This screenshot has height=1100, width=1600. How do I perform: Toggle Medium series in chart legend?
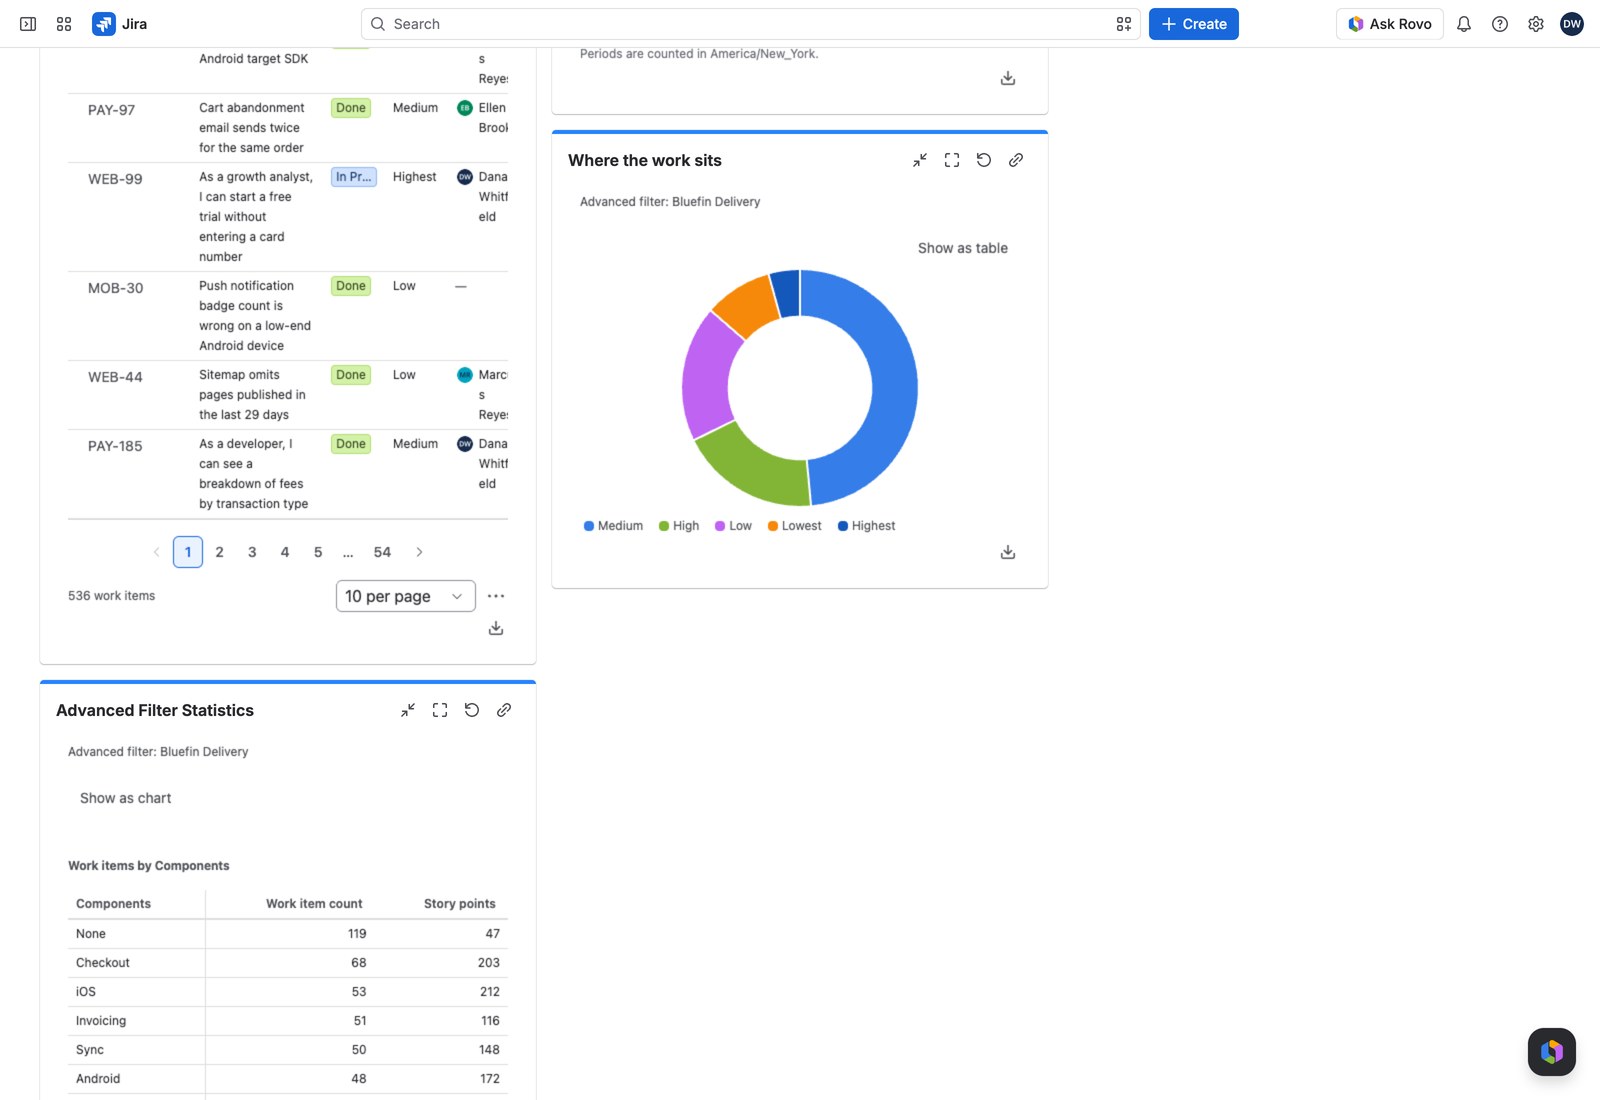(x=614, y=526)
